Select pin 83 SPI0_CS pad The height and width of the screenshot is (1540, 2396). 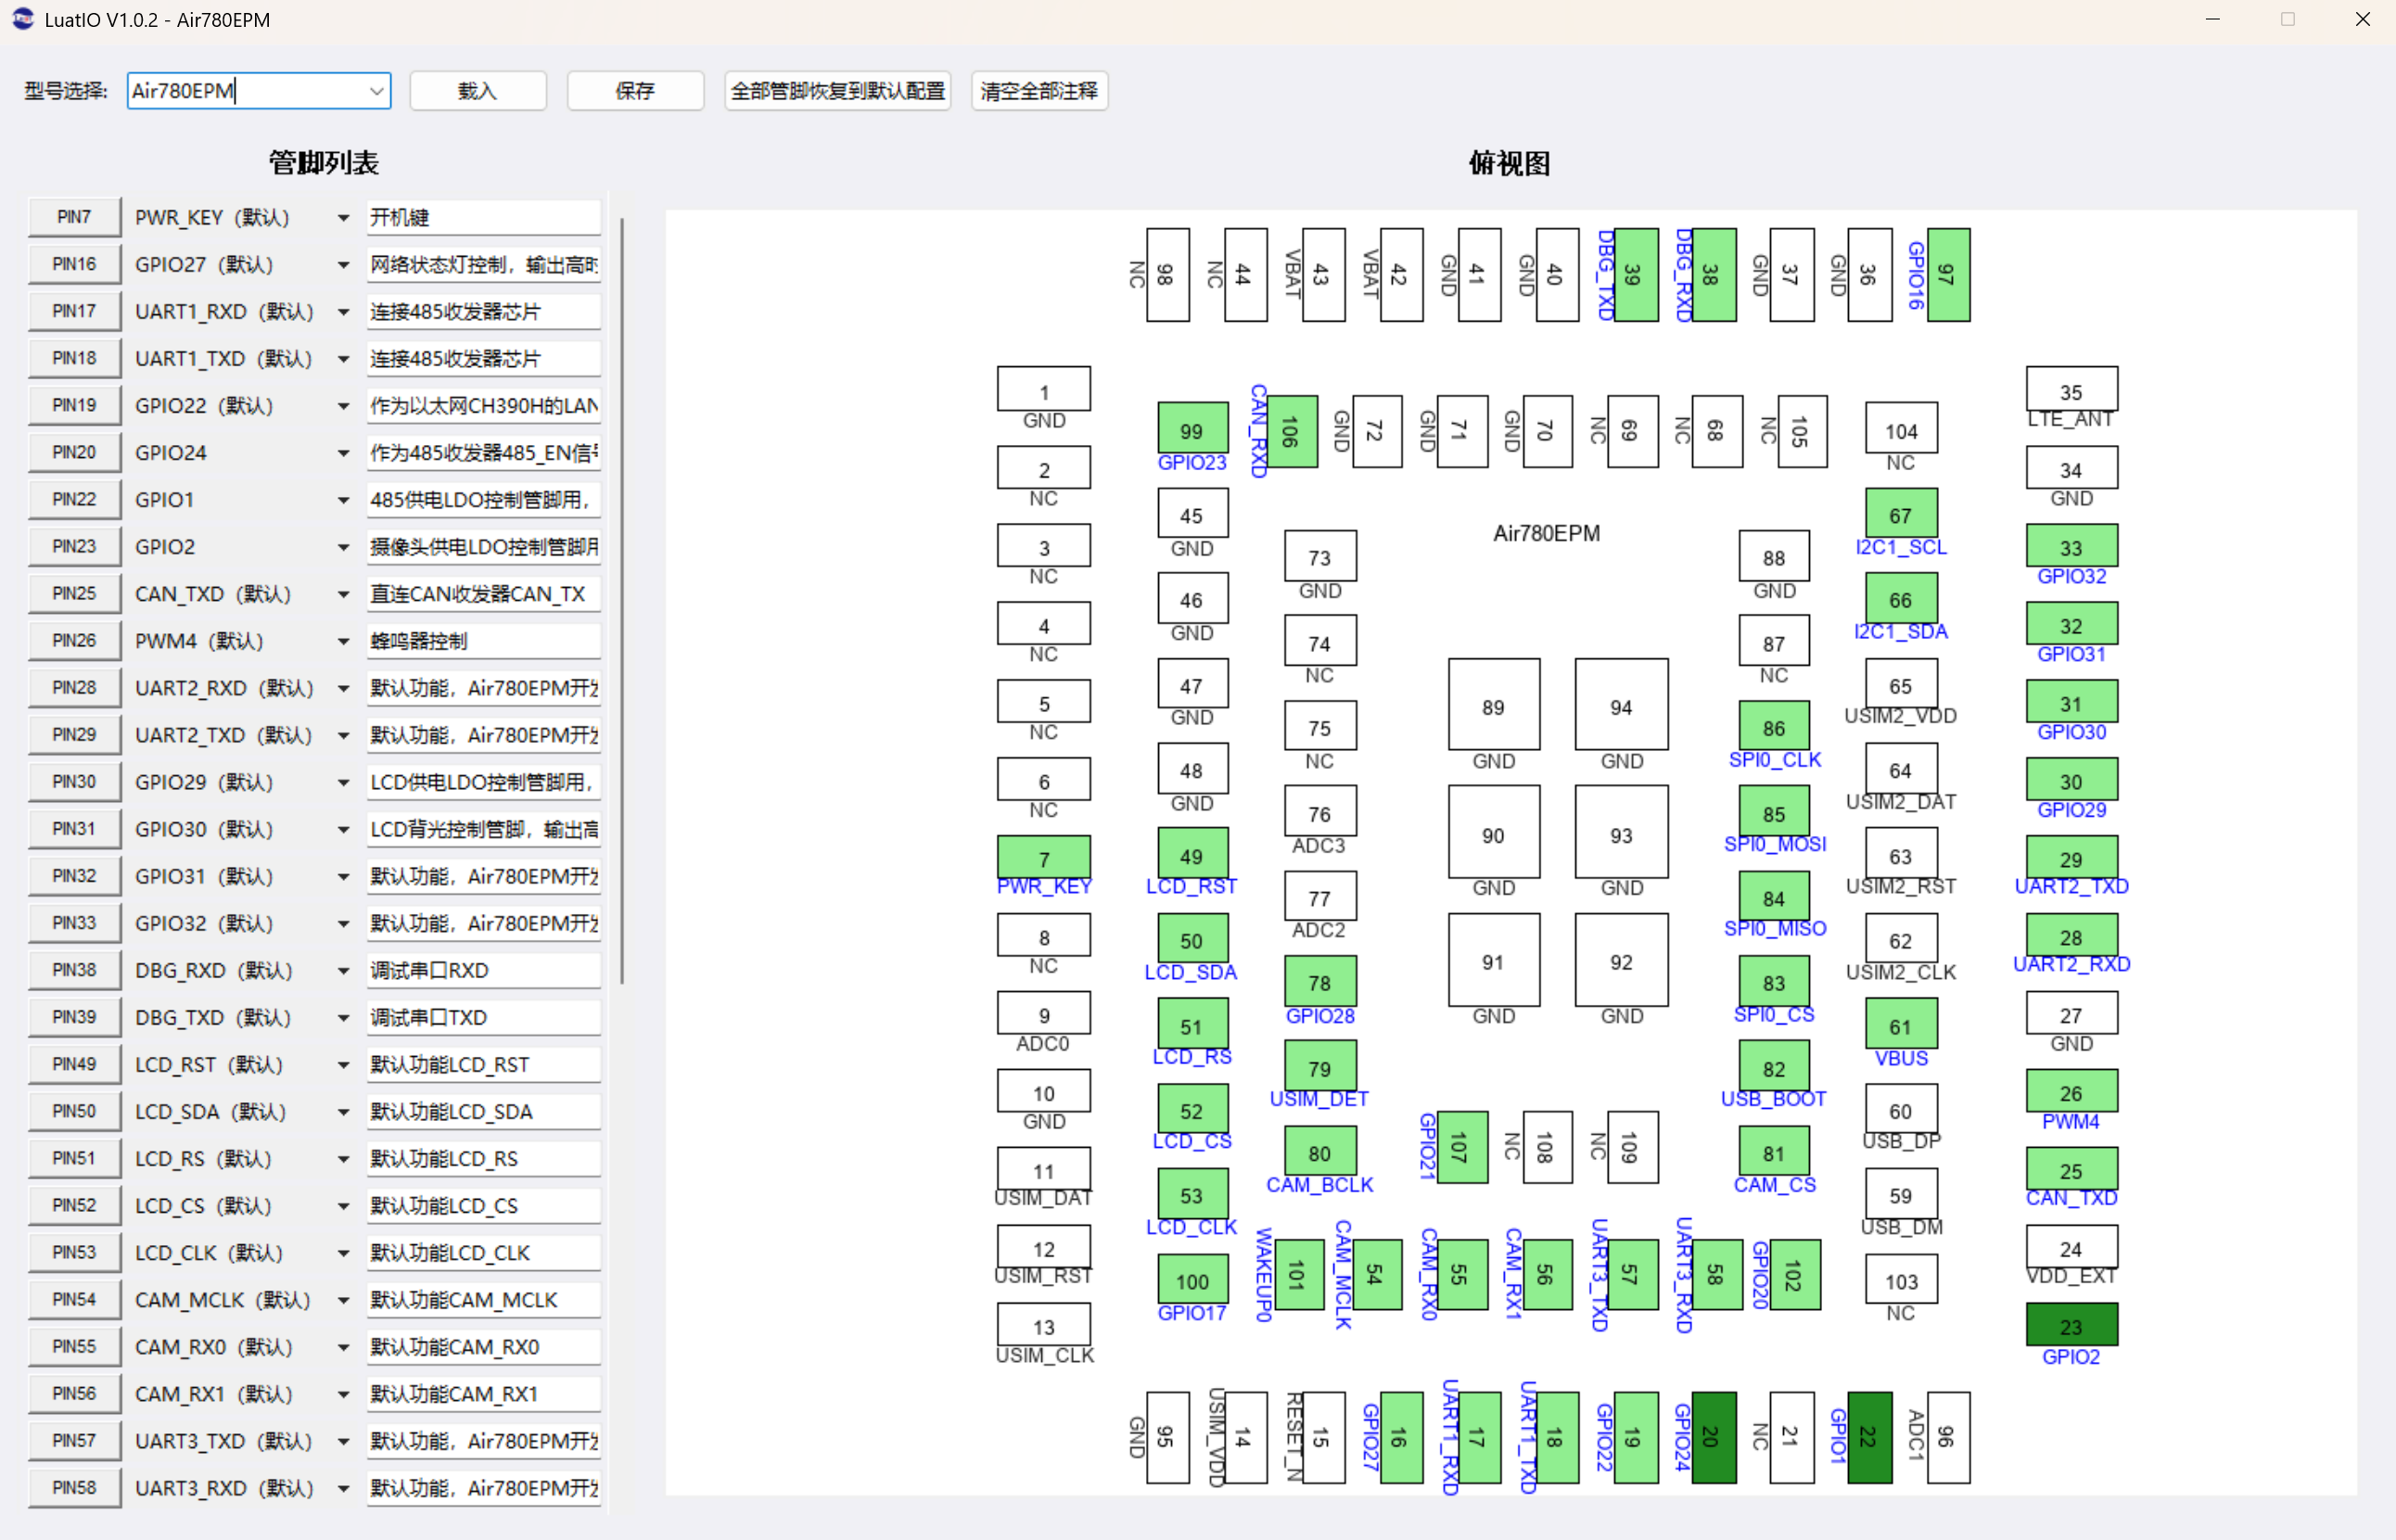(x=1774, y=981)
